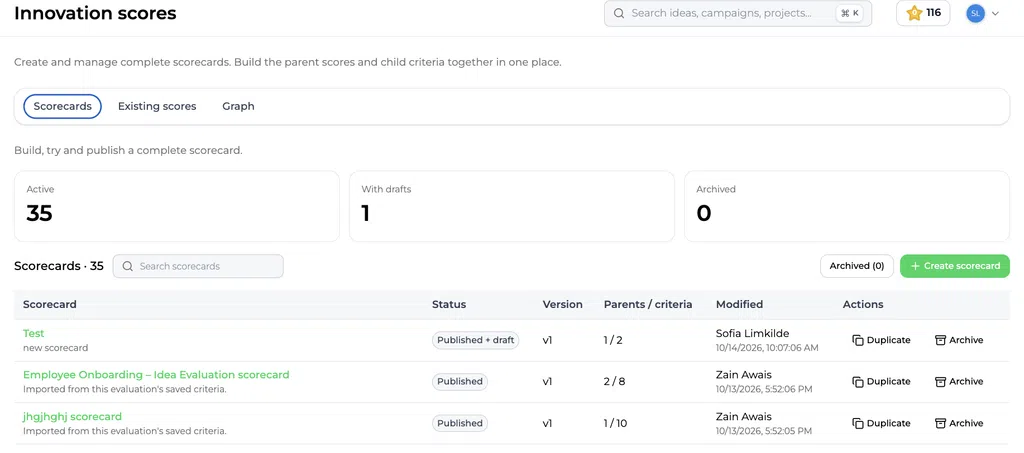Click the Published + draft status badge
This screenshot has height=453, width=1024.
(475, 340)
